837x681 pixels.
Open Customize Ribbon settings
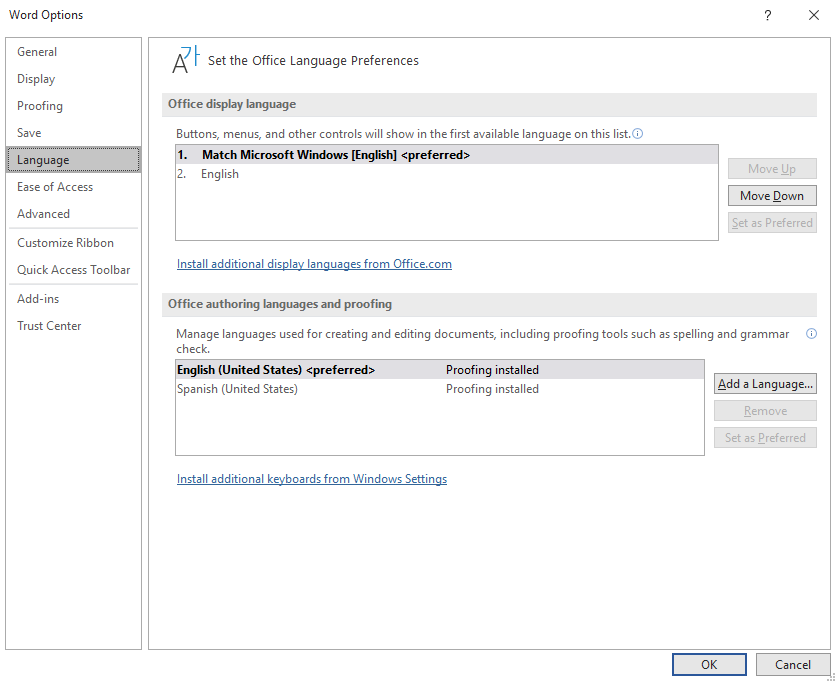(73, 243)
